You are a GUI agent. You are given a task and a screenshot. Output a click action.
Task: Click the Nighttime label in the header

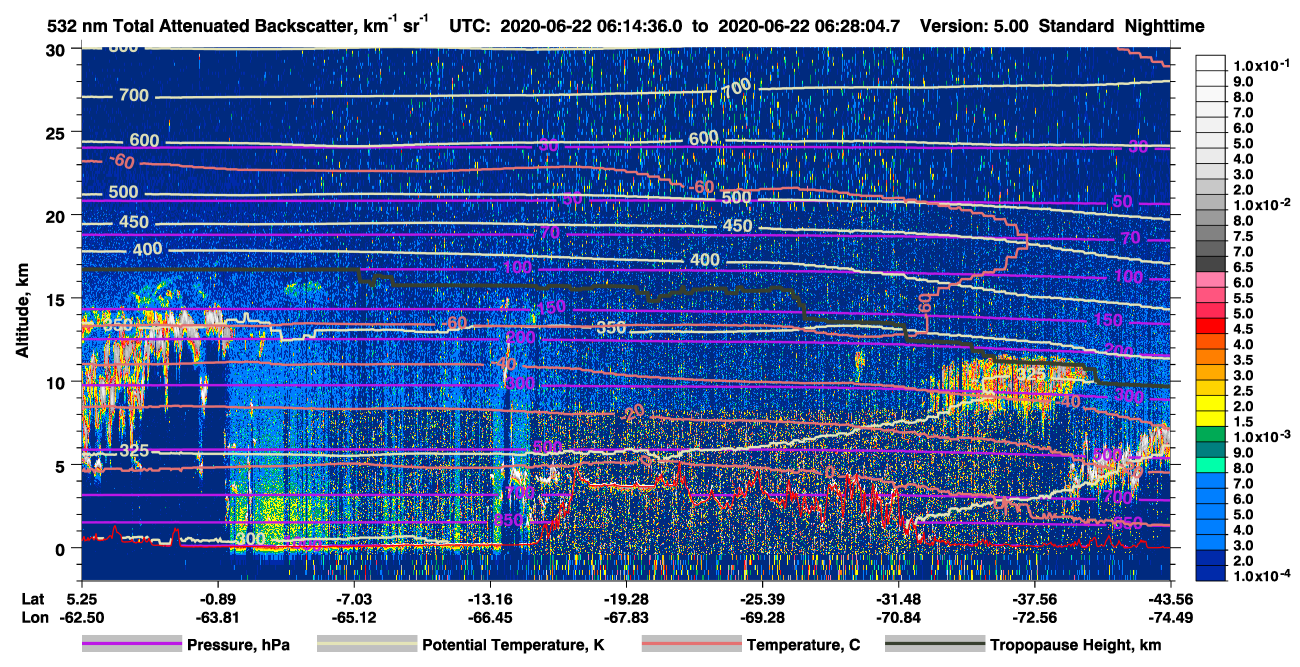1163,26
